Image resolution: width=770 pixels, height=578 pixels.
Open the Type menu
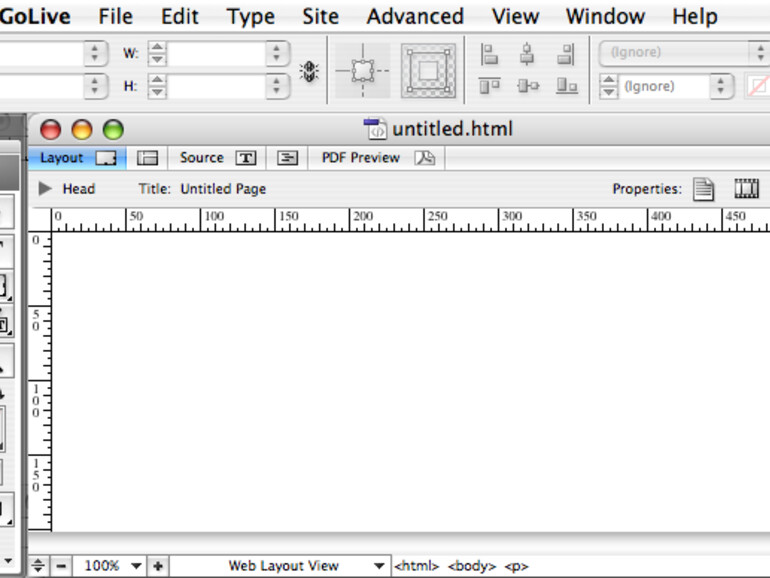pos(250,17)
